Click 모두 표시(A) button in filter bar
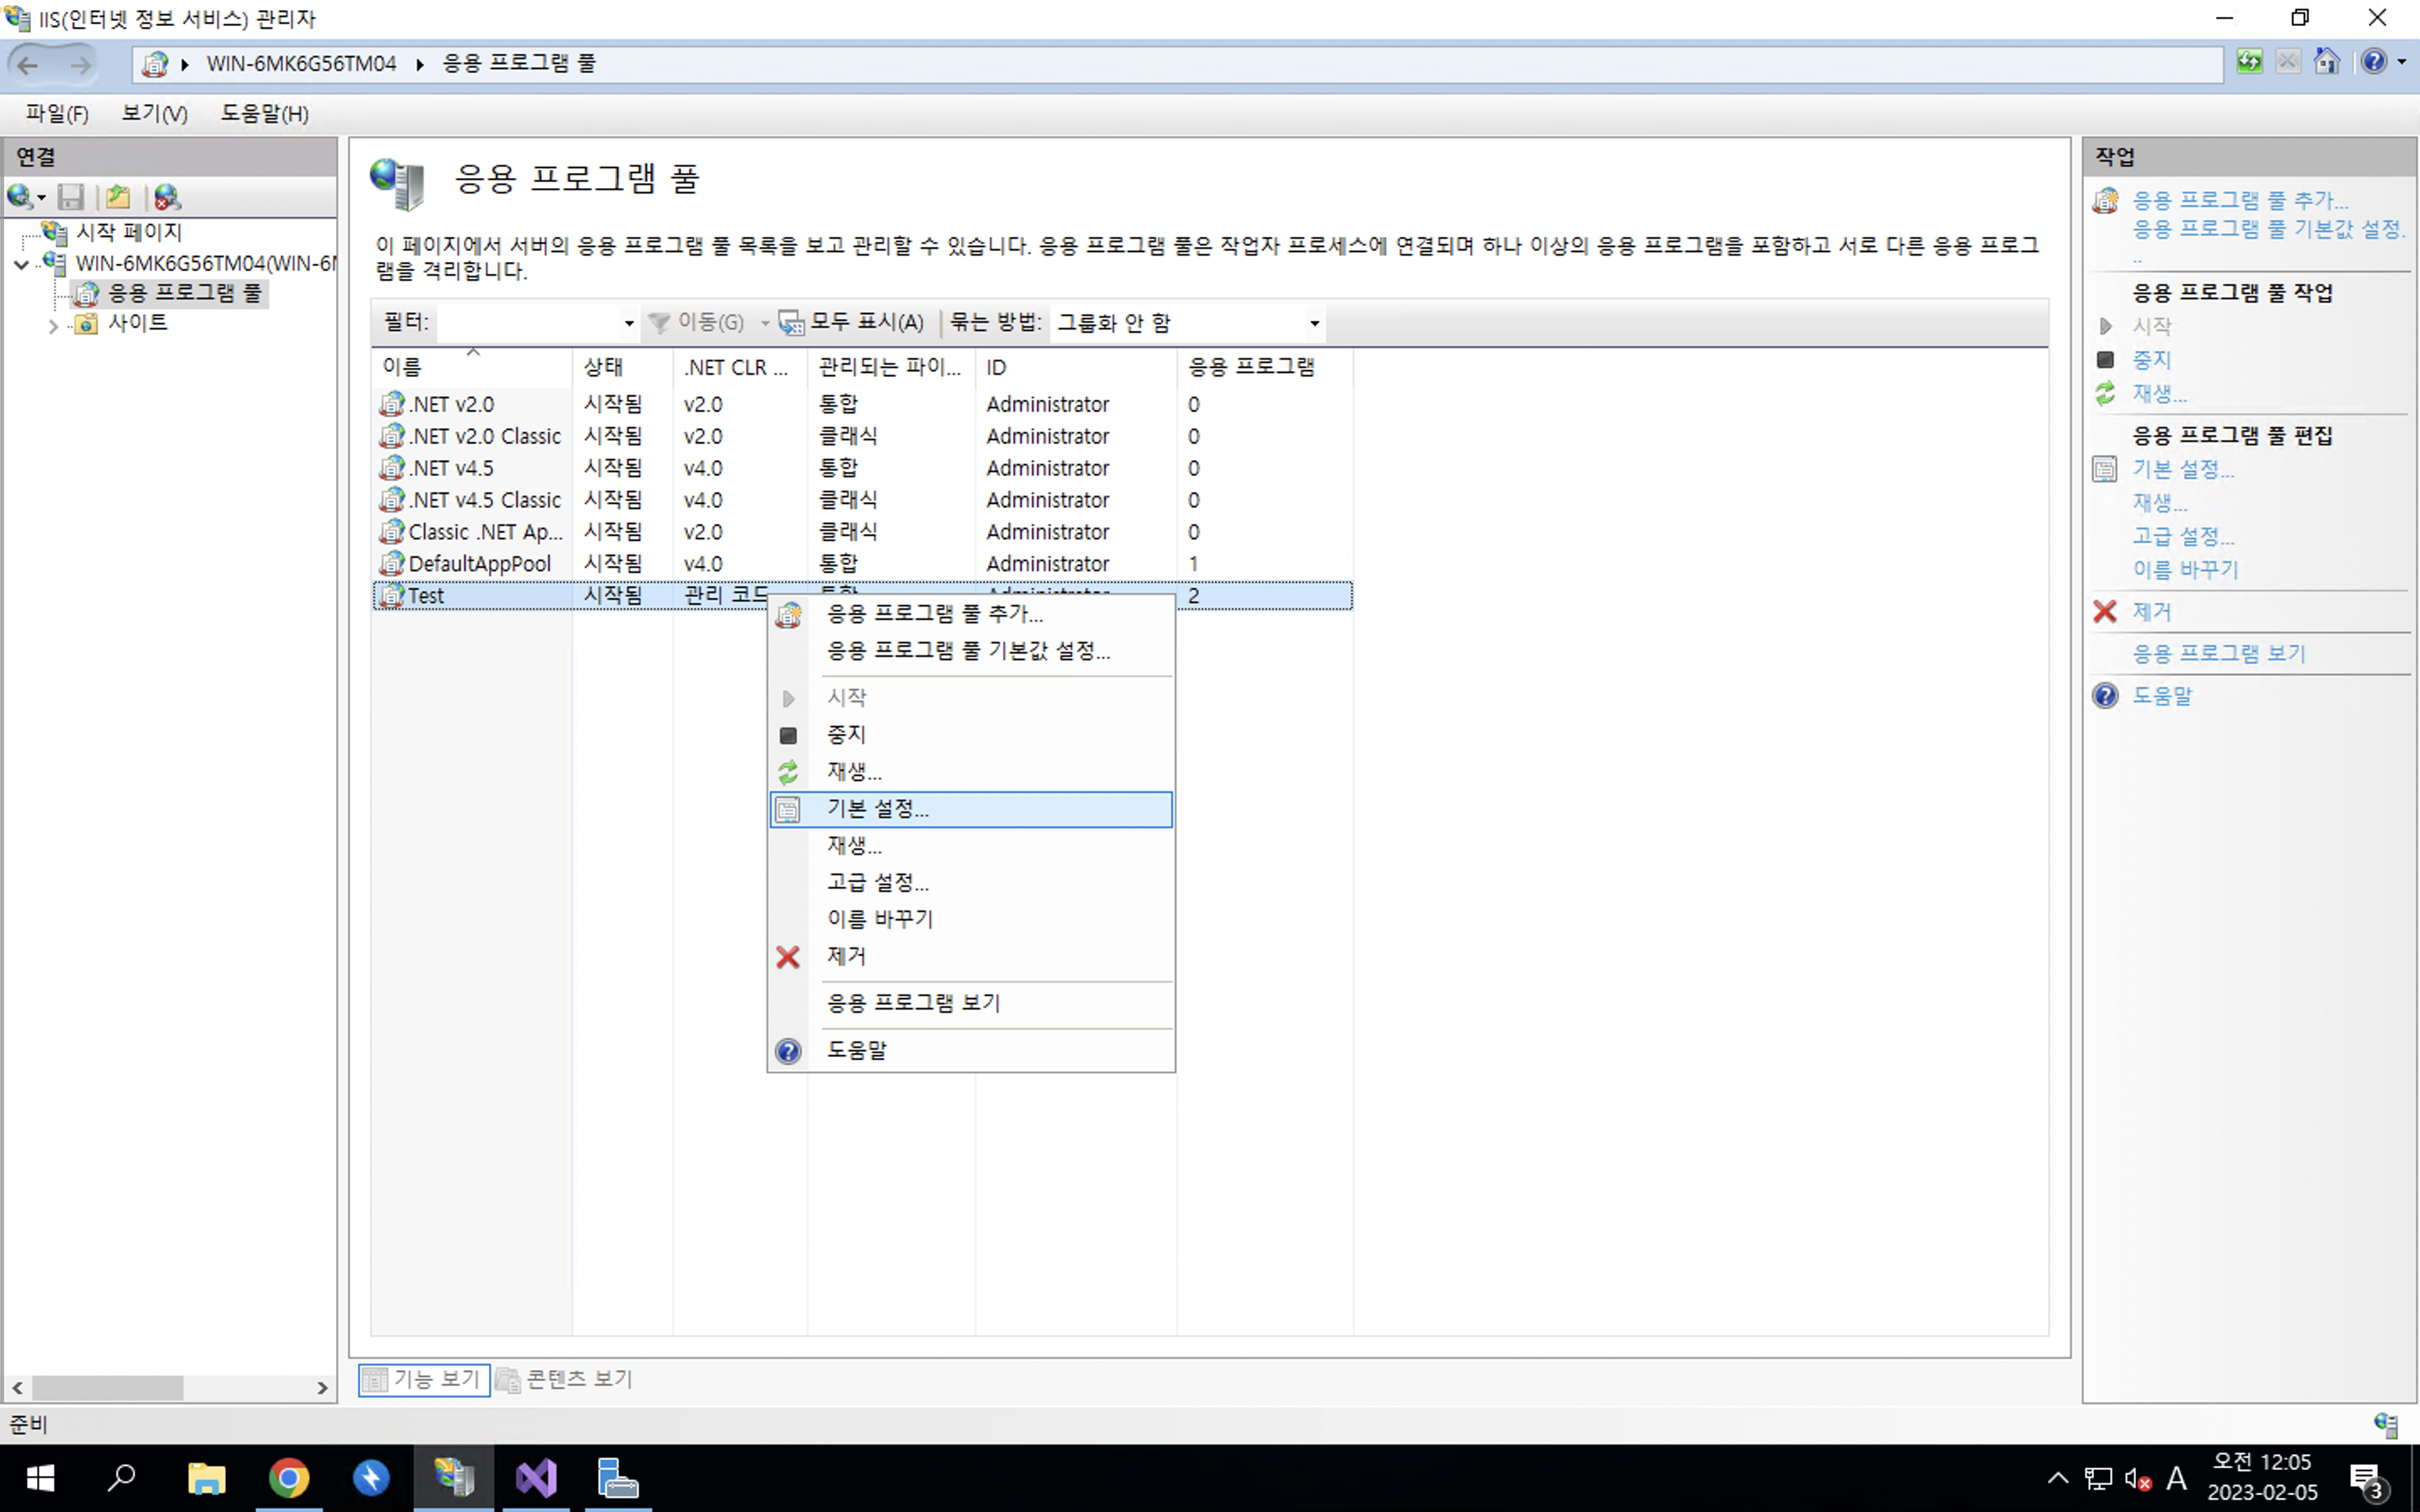The height and width of the screenshot is (1512, 2420). (x=853, y=322)
